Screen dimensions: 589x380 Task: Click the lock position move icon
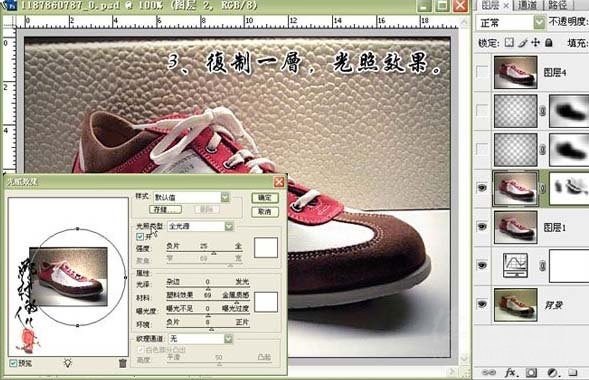[535, 43]
